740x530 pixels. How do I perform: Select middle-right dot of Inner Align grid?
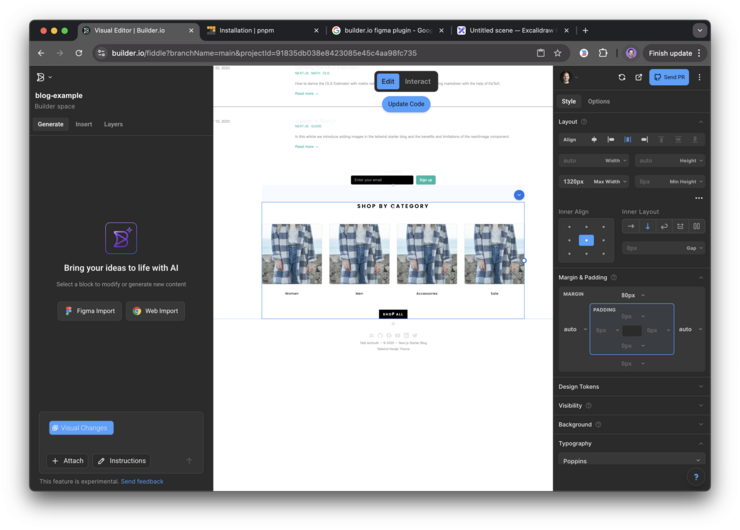point(603,240)
